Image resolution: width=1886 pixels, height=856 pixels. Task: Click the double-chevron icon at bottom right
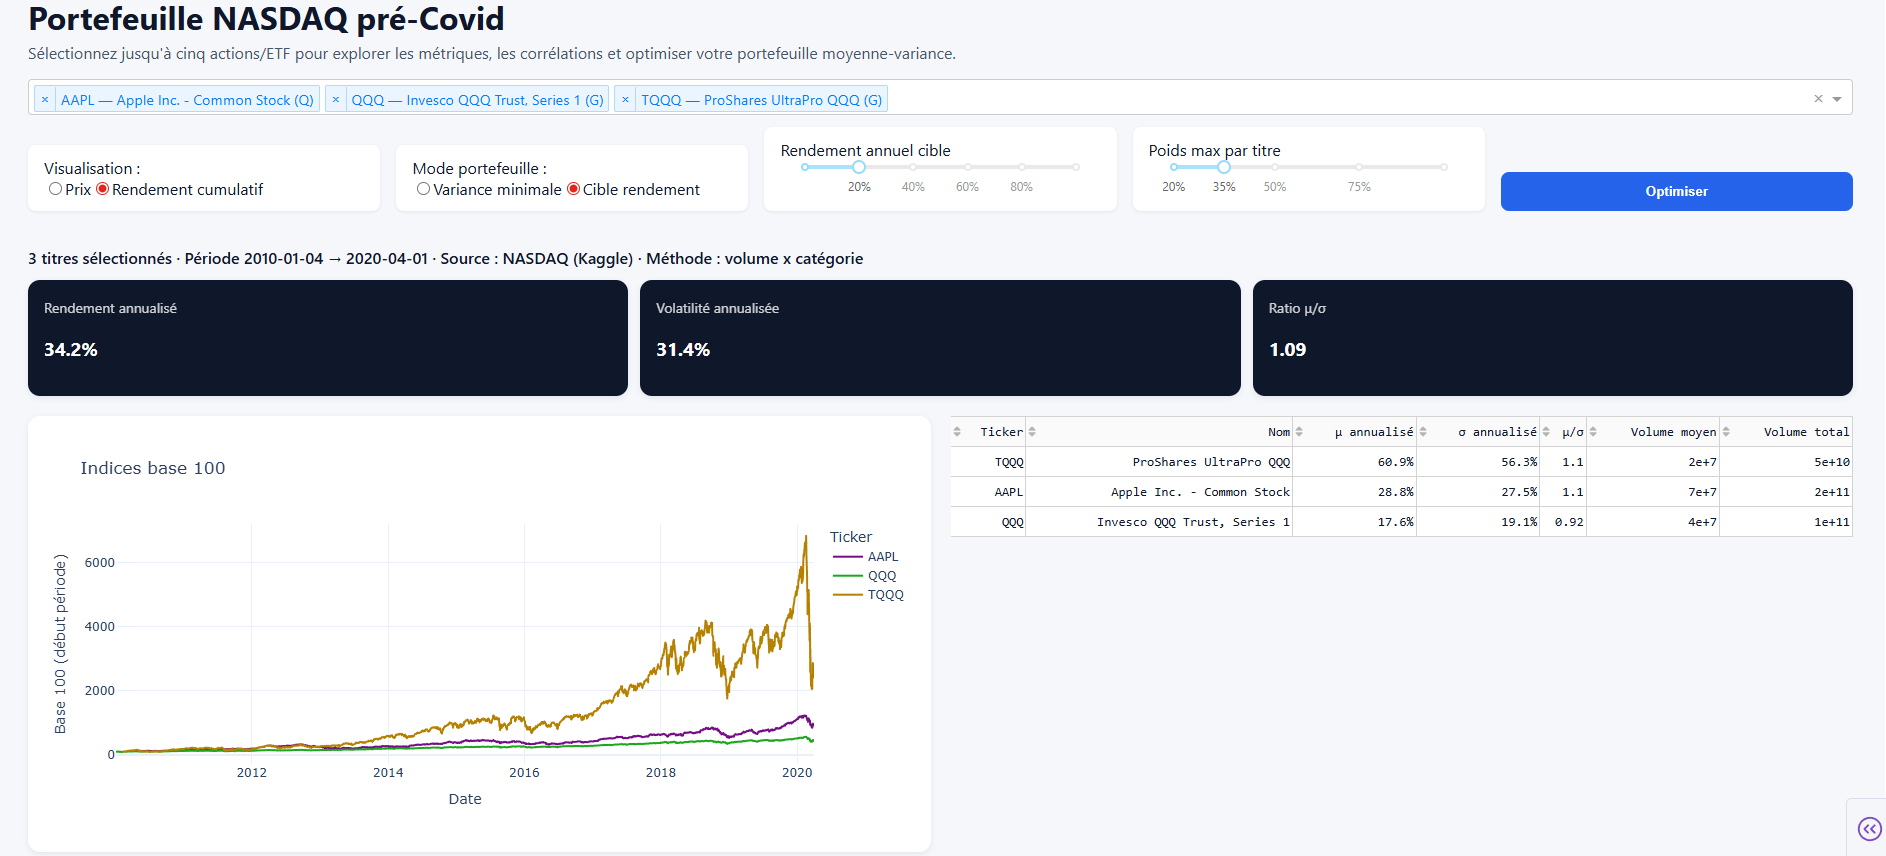[1868, 828]
